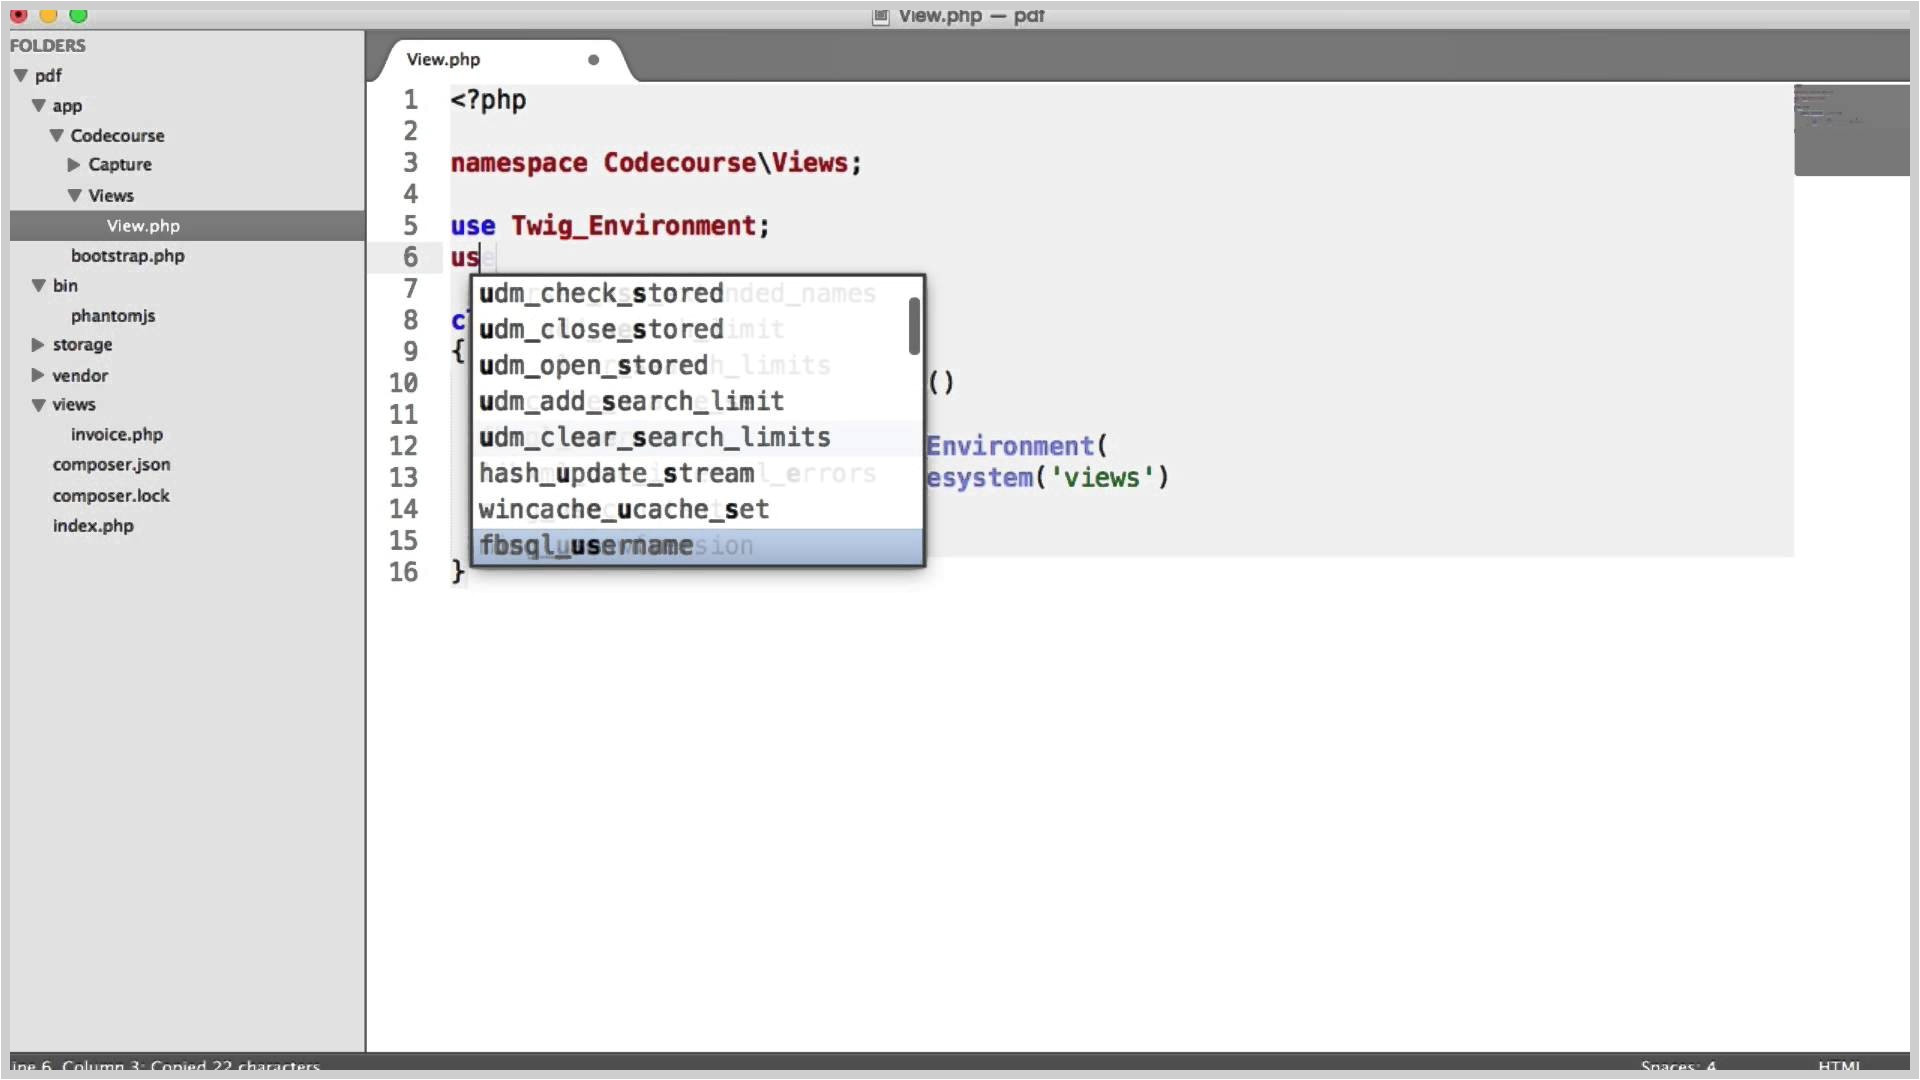Expand the storage folder arrow

[38, 345]
